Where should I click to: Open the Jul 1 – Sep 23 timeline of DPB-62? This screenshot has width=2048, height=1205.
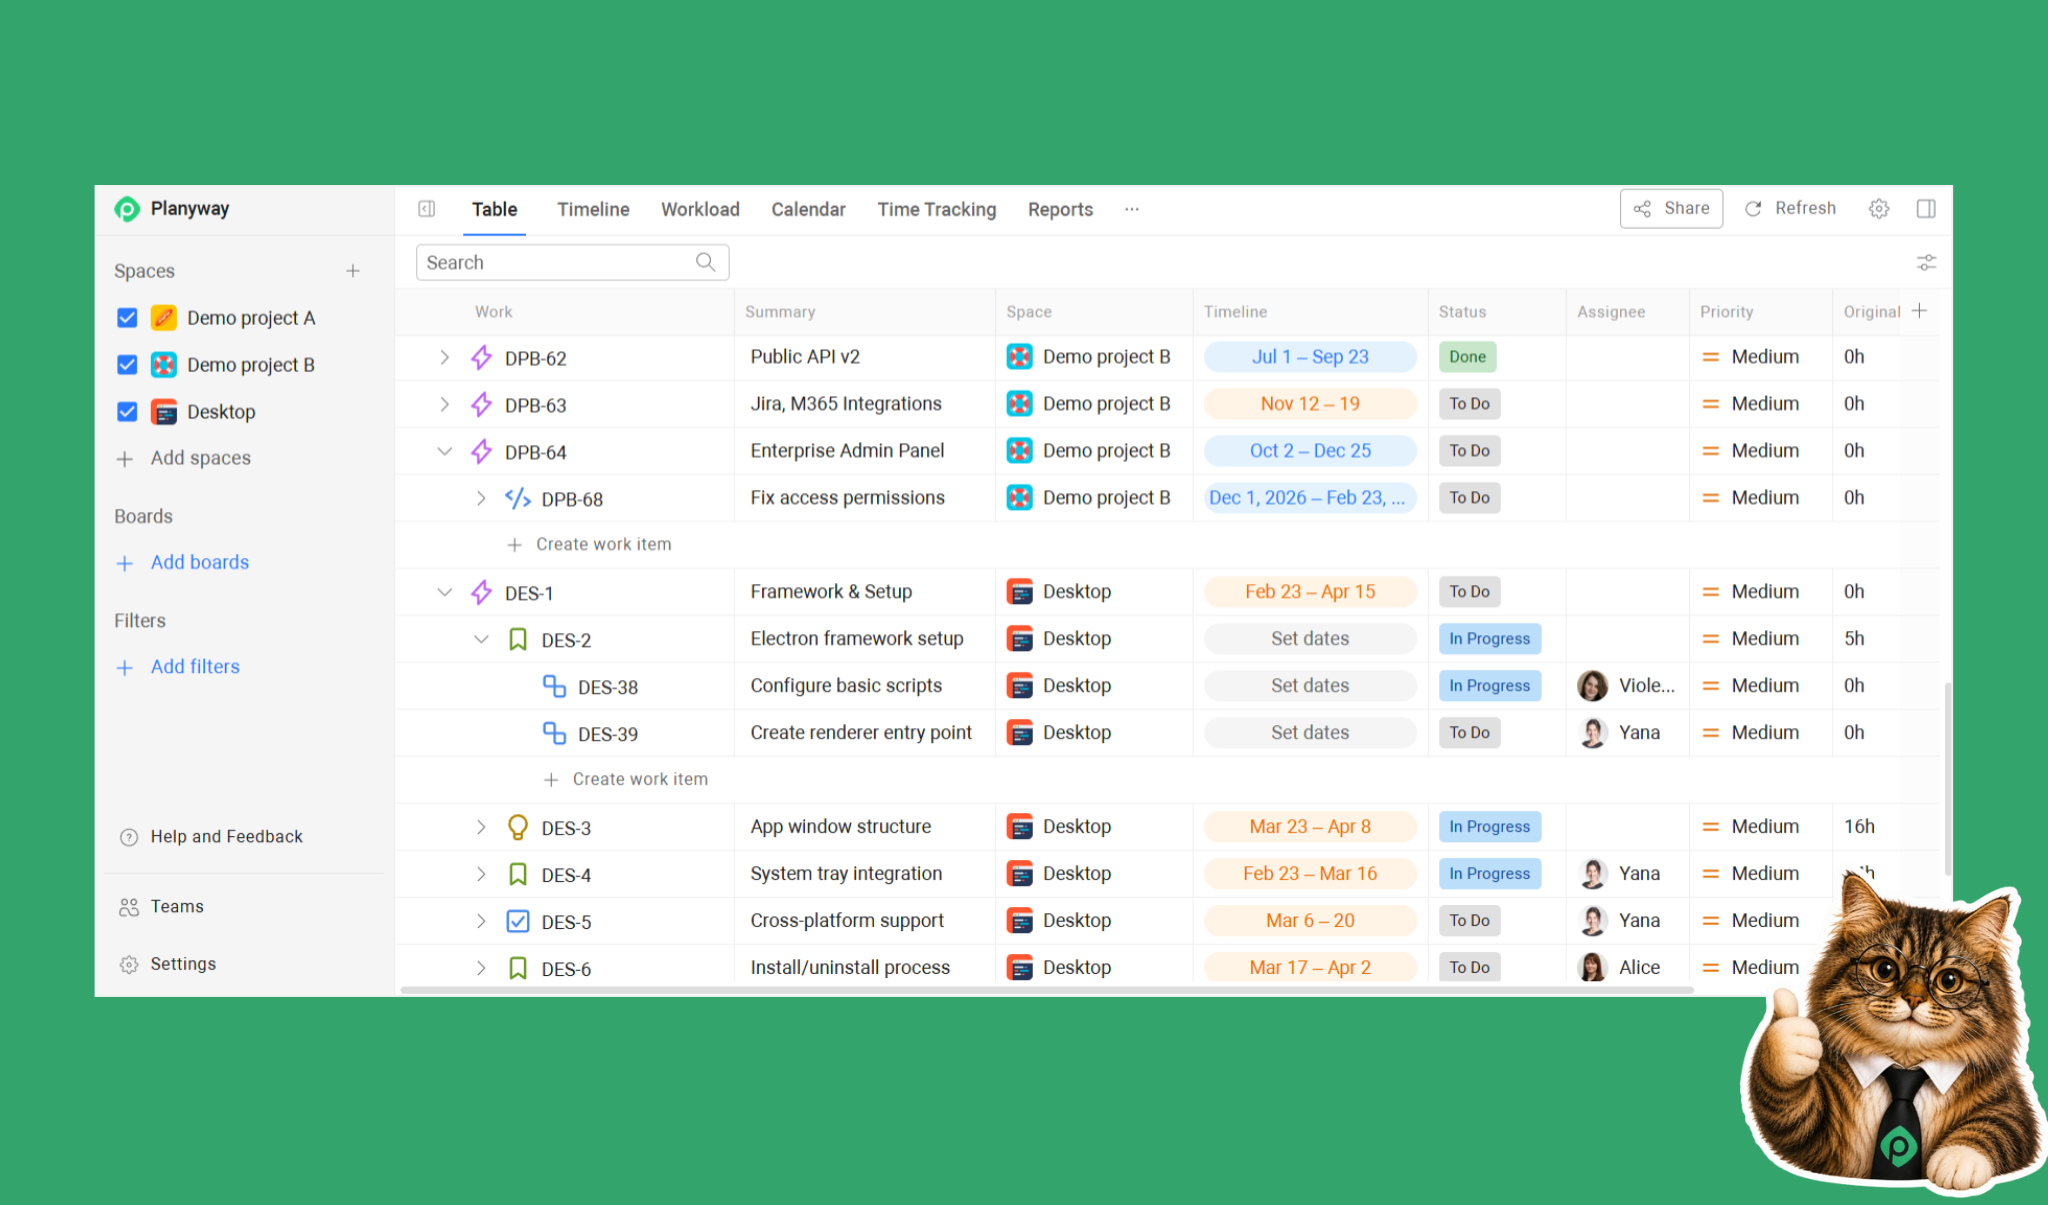click(1310, 356)
